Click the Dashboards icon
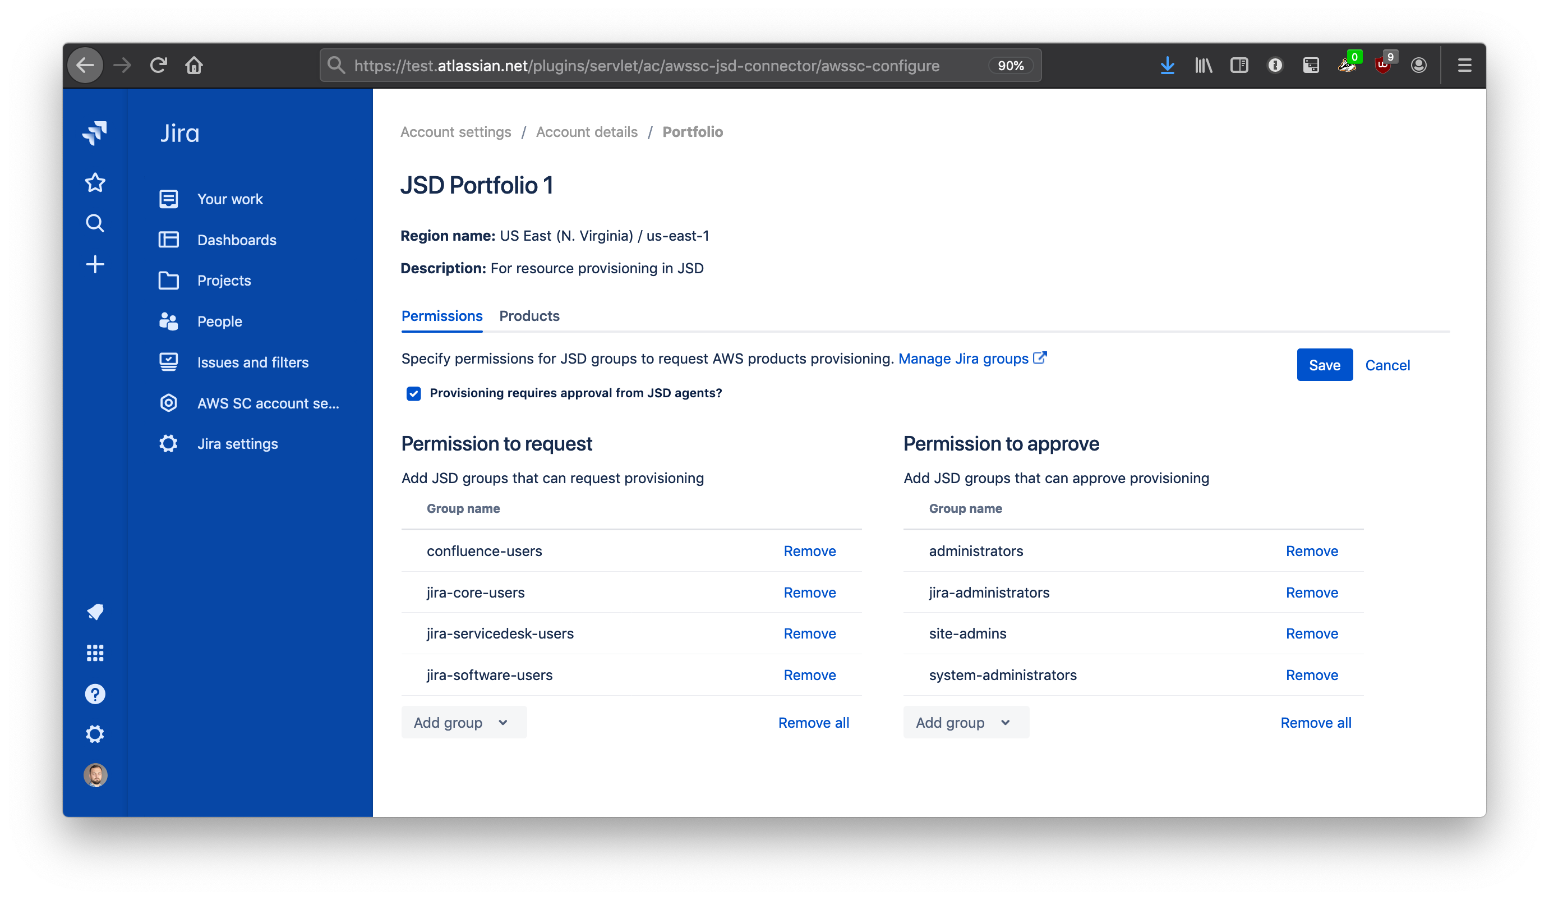Screen dimensions: 1549x900 pyautogui.click(x=169, y=240)
